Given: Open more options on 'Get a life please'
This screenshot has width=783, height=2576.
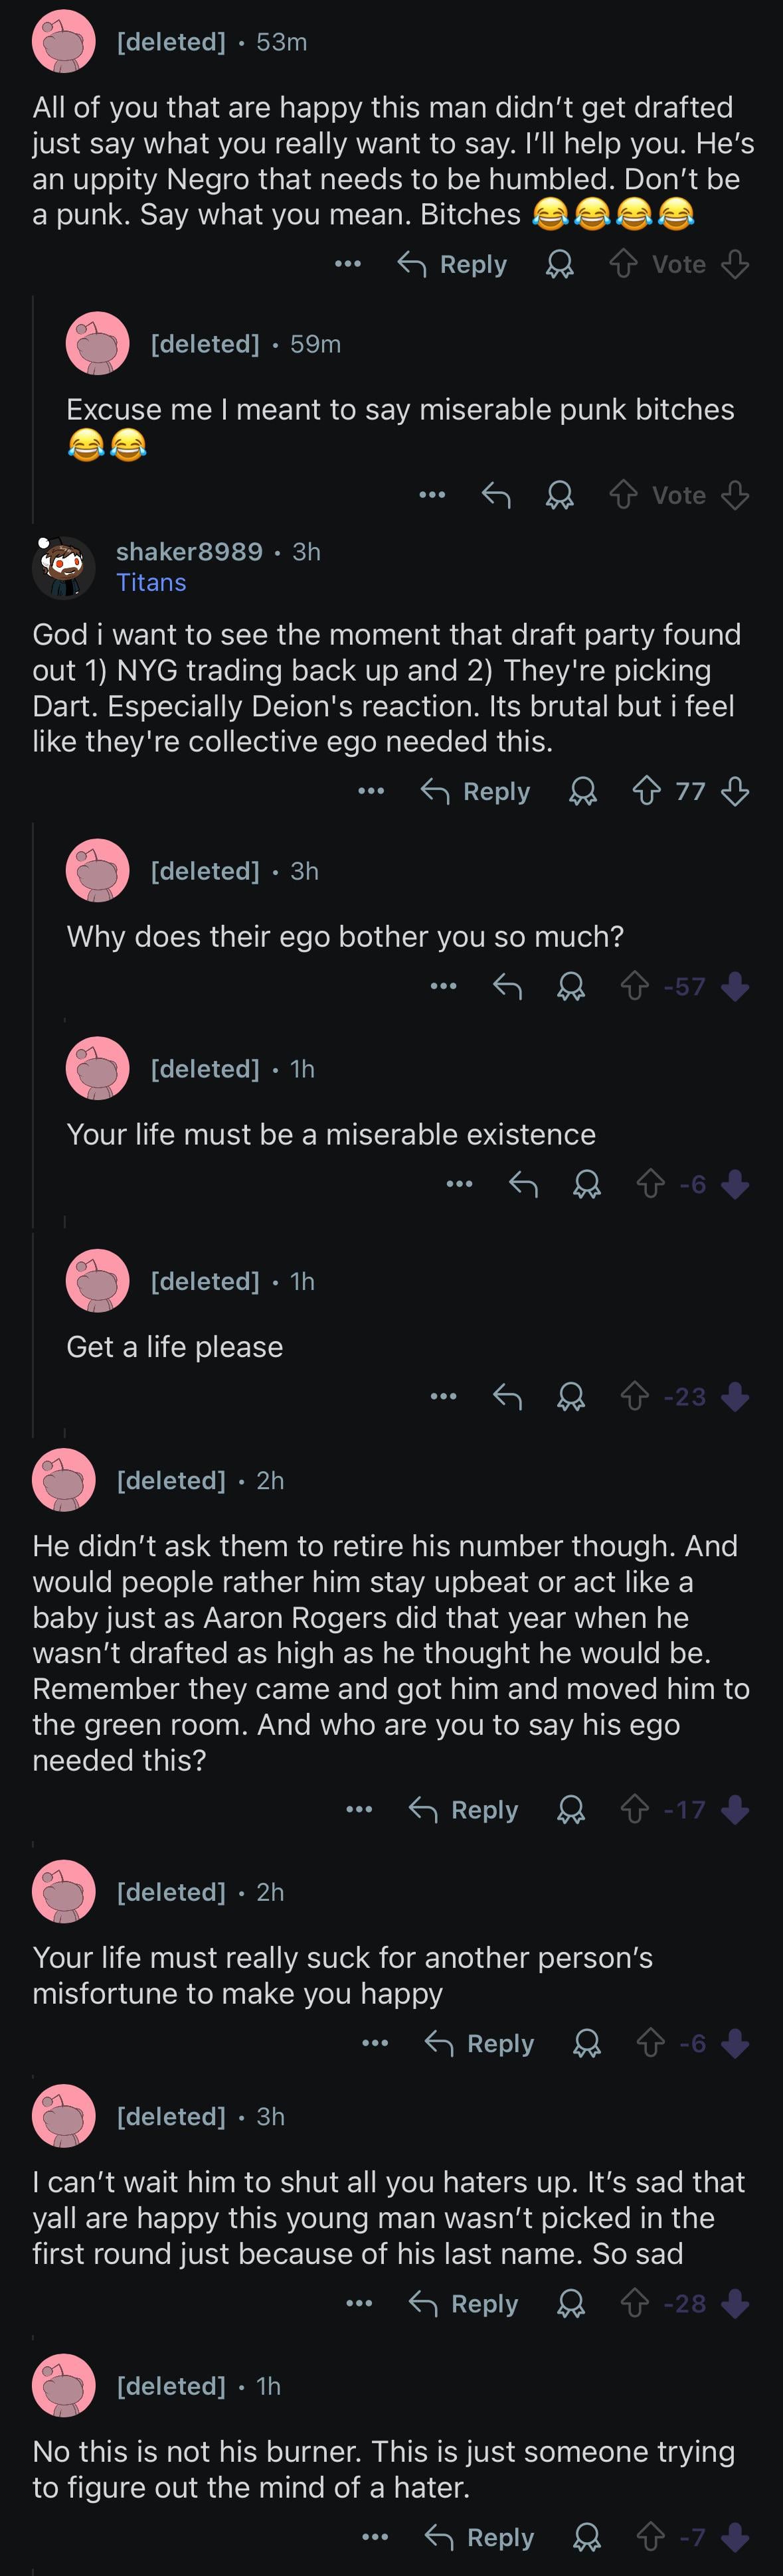Looking at the screenshot, I should (x=443, y=1396).
